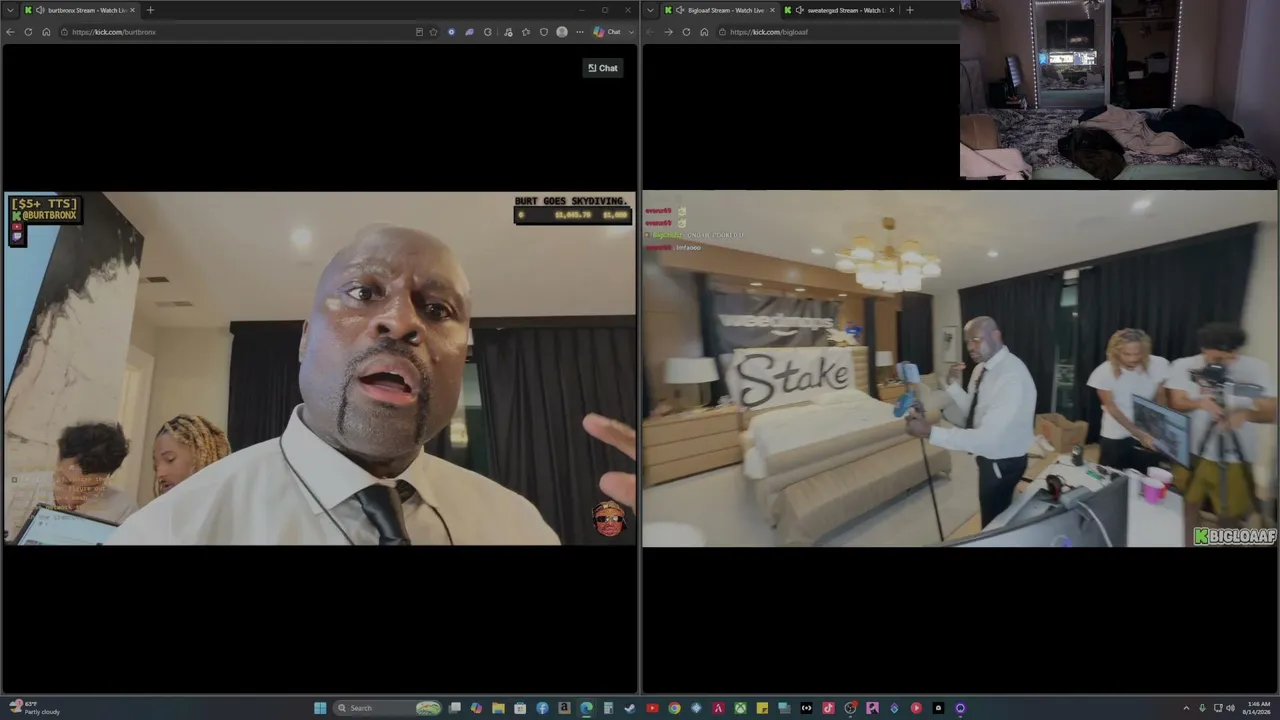Open the weather widget showing Partly cloudy
The height and width of the screenshot is (720, 1280).
pos(36,708)
